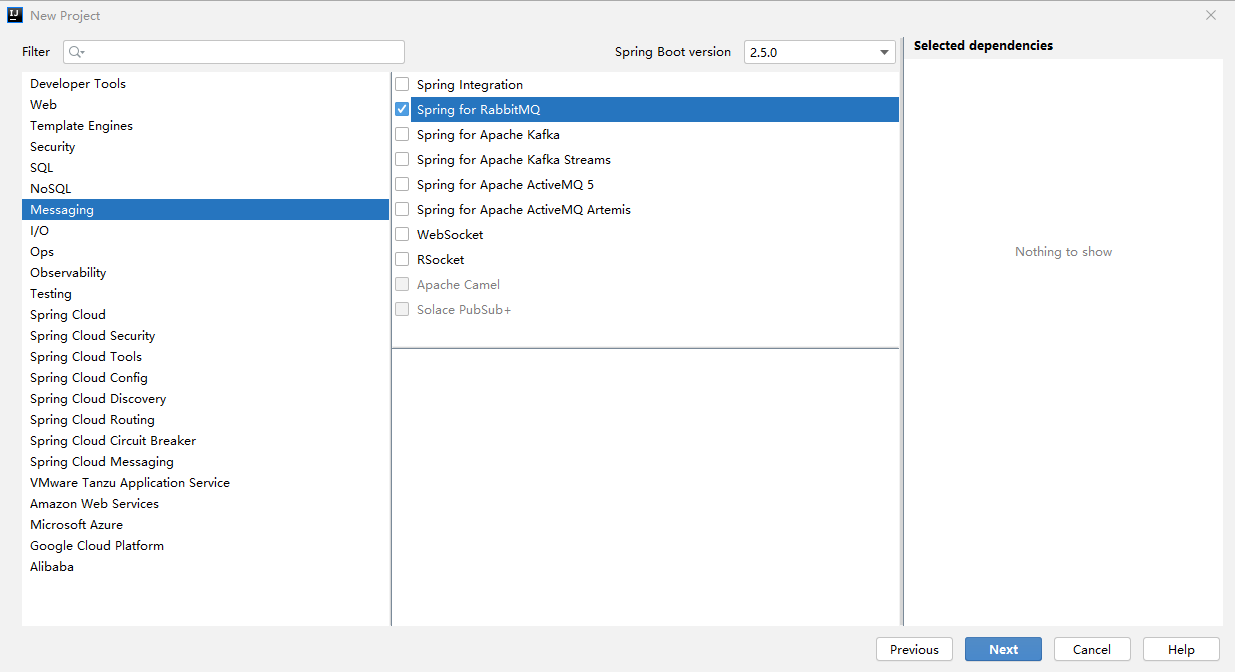Enable the Spring for Apache Kafka checkbox
This screenshot has width=1235, height=672.
(x=402, y=135)
